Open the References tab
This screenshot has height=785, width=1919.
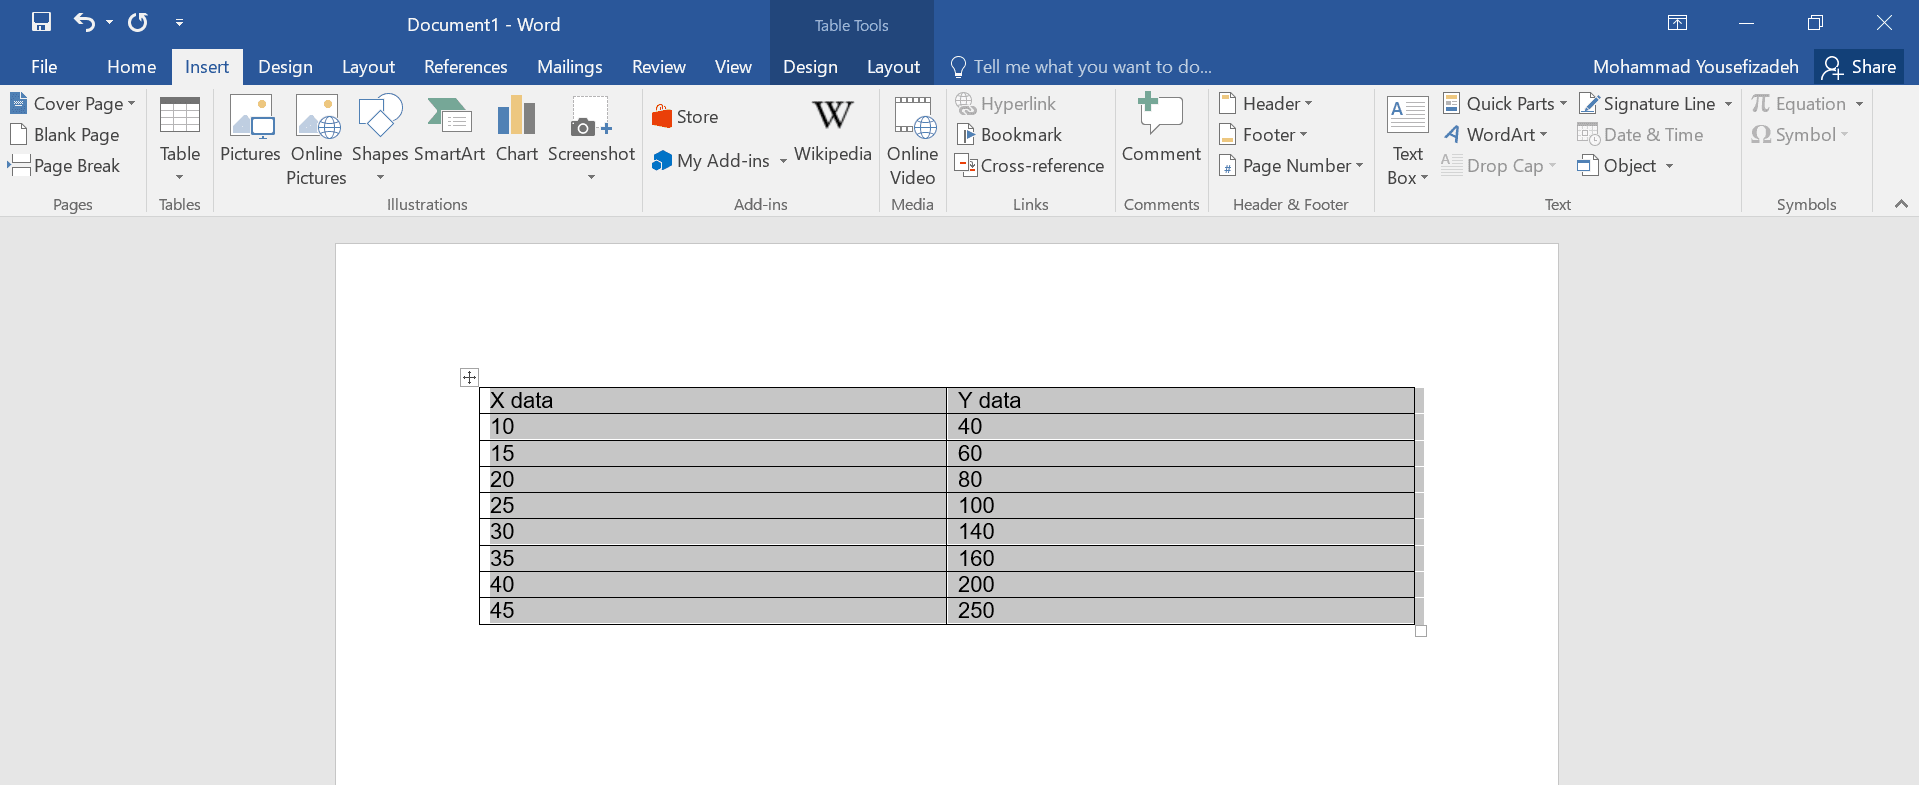click(465, 67)
